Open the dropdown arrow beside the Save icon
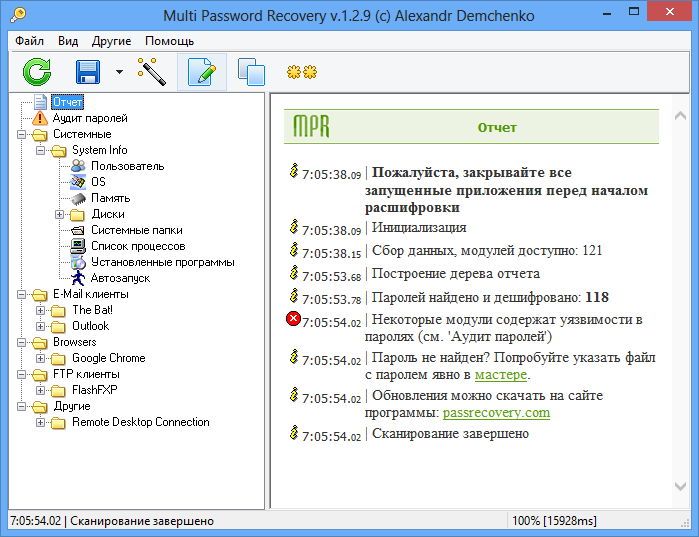 119,72
